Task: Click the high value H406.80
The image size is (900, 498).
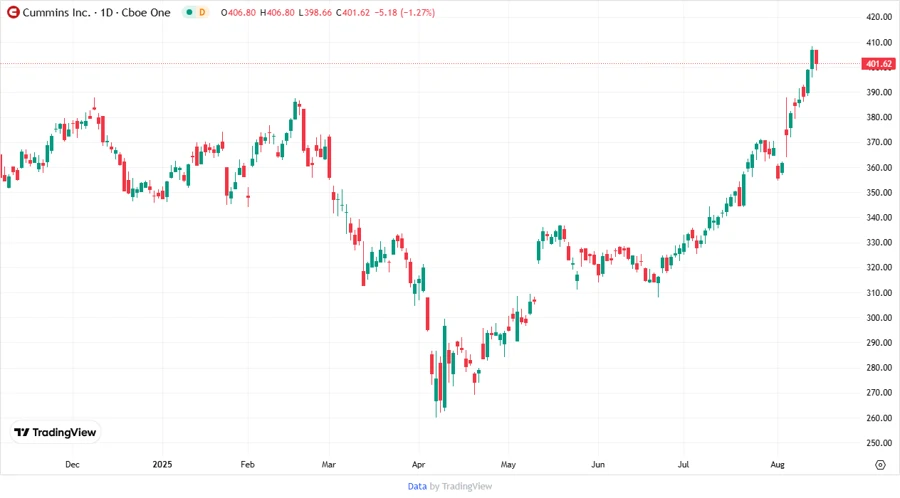Action: 277,13
